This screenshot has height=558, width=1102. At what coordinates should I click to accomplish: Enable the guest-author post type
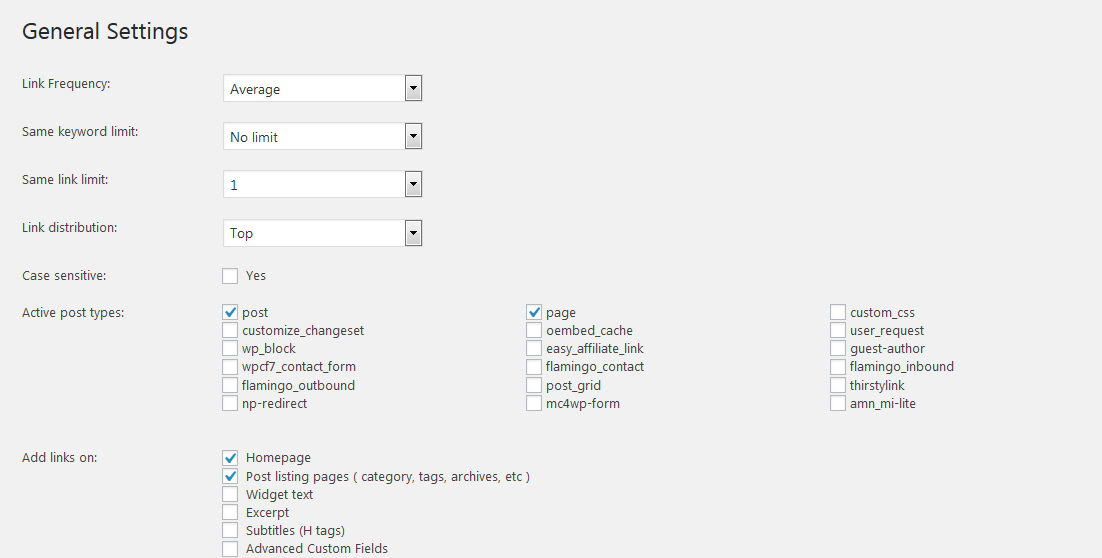[x=838, y=349]
